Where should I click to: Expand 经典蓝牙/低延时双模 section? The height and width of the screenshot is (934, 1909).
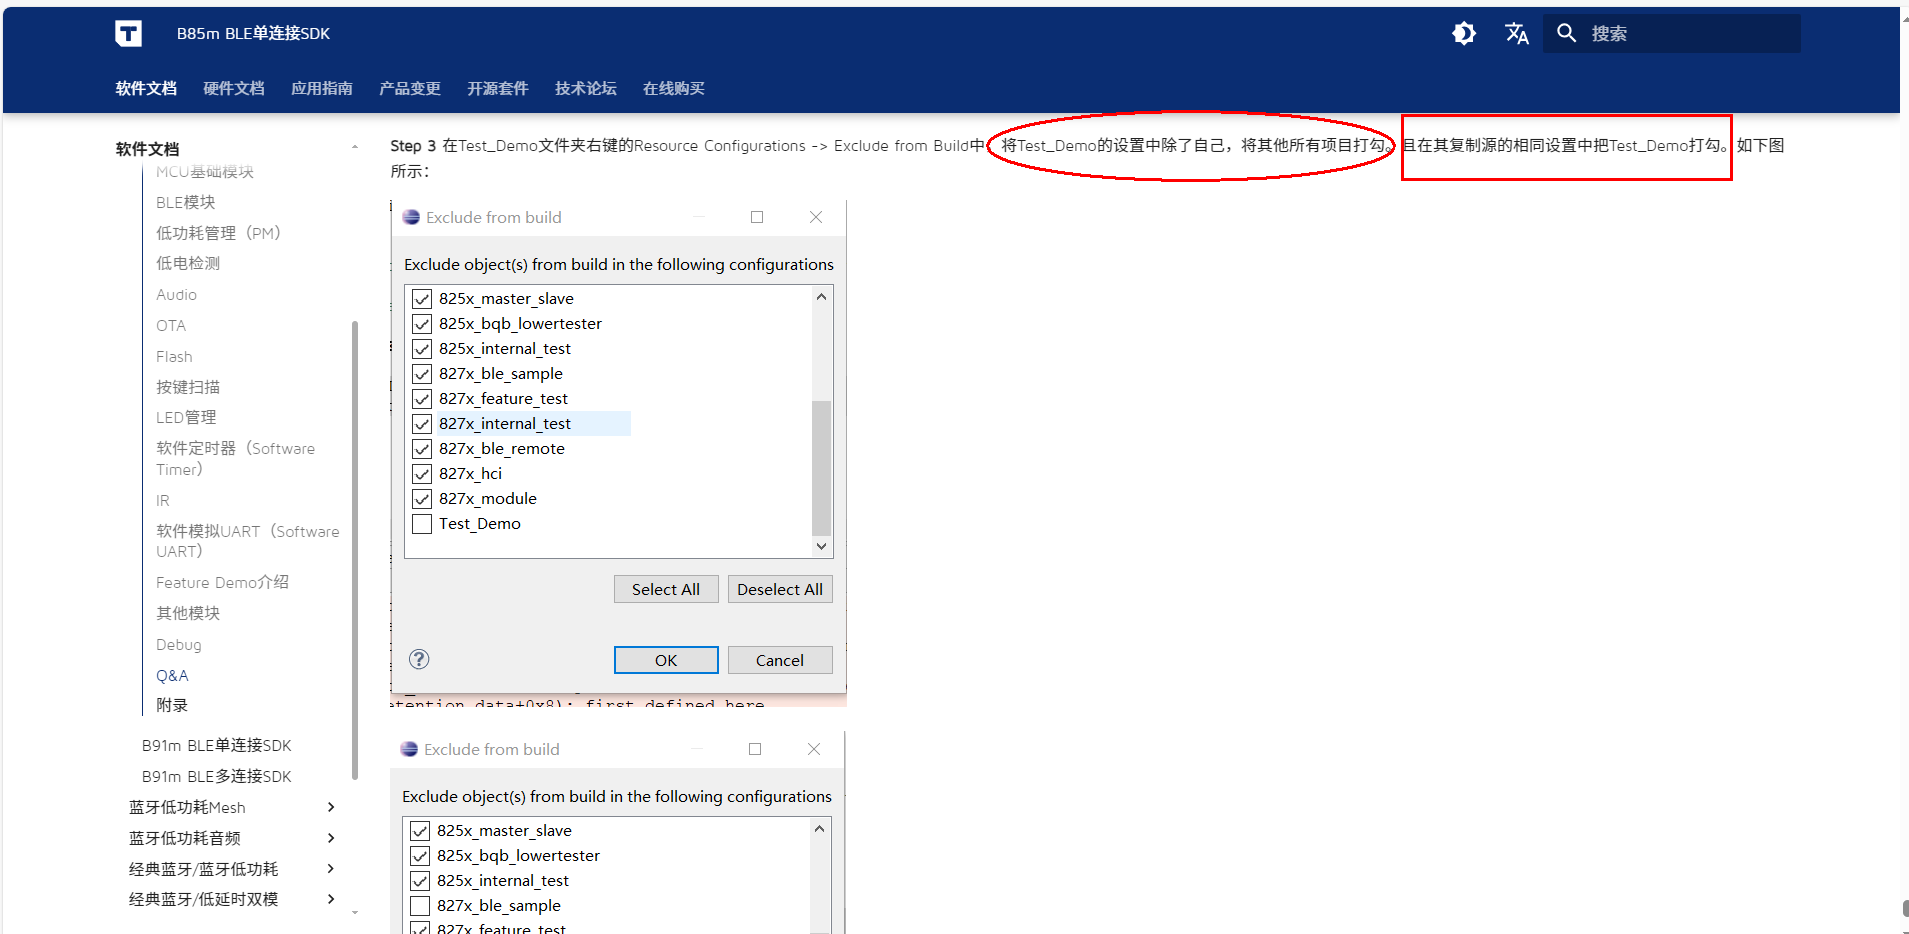pos(331,899)
